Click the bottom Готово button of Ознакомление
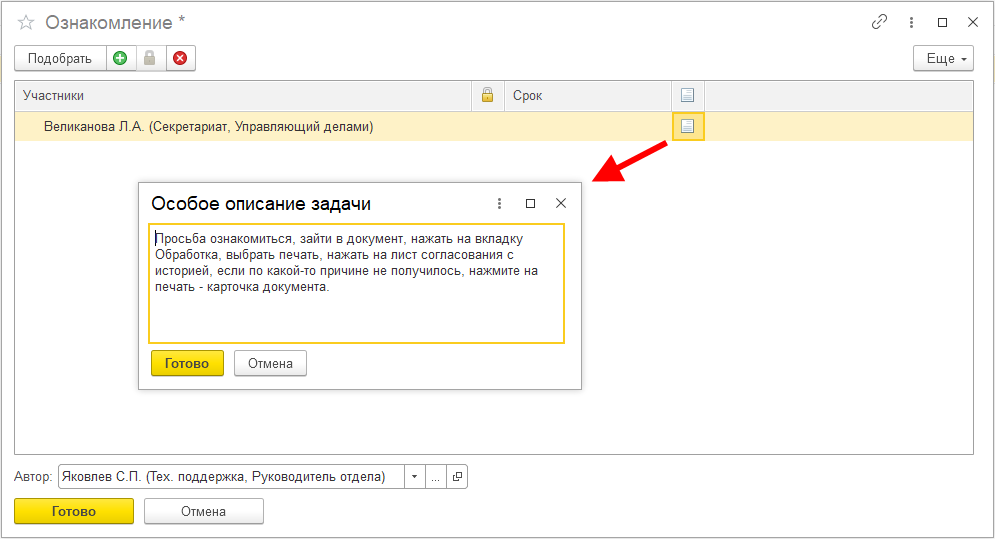The width and height of the screenshot is (995, 539). (74, 511)
